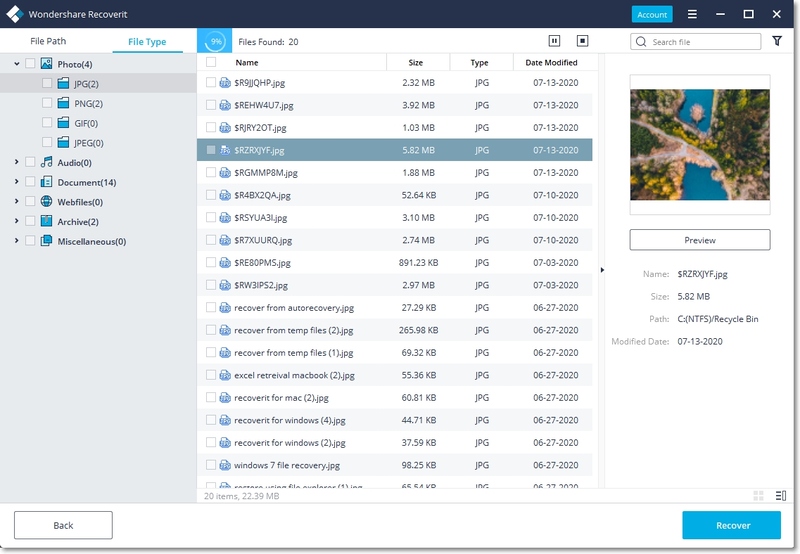The image size is (800, 554).
Task: Sort by the Size column header
Action: [x=416, y=62]
